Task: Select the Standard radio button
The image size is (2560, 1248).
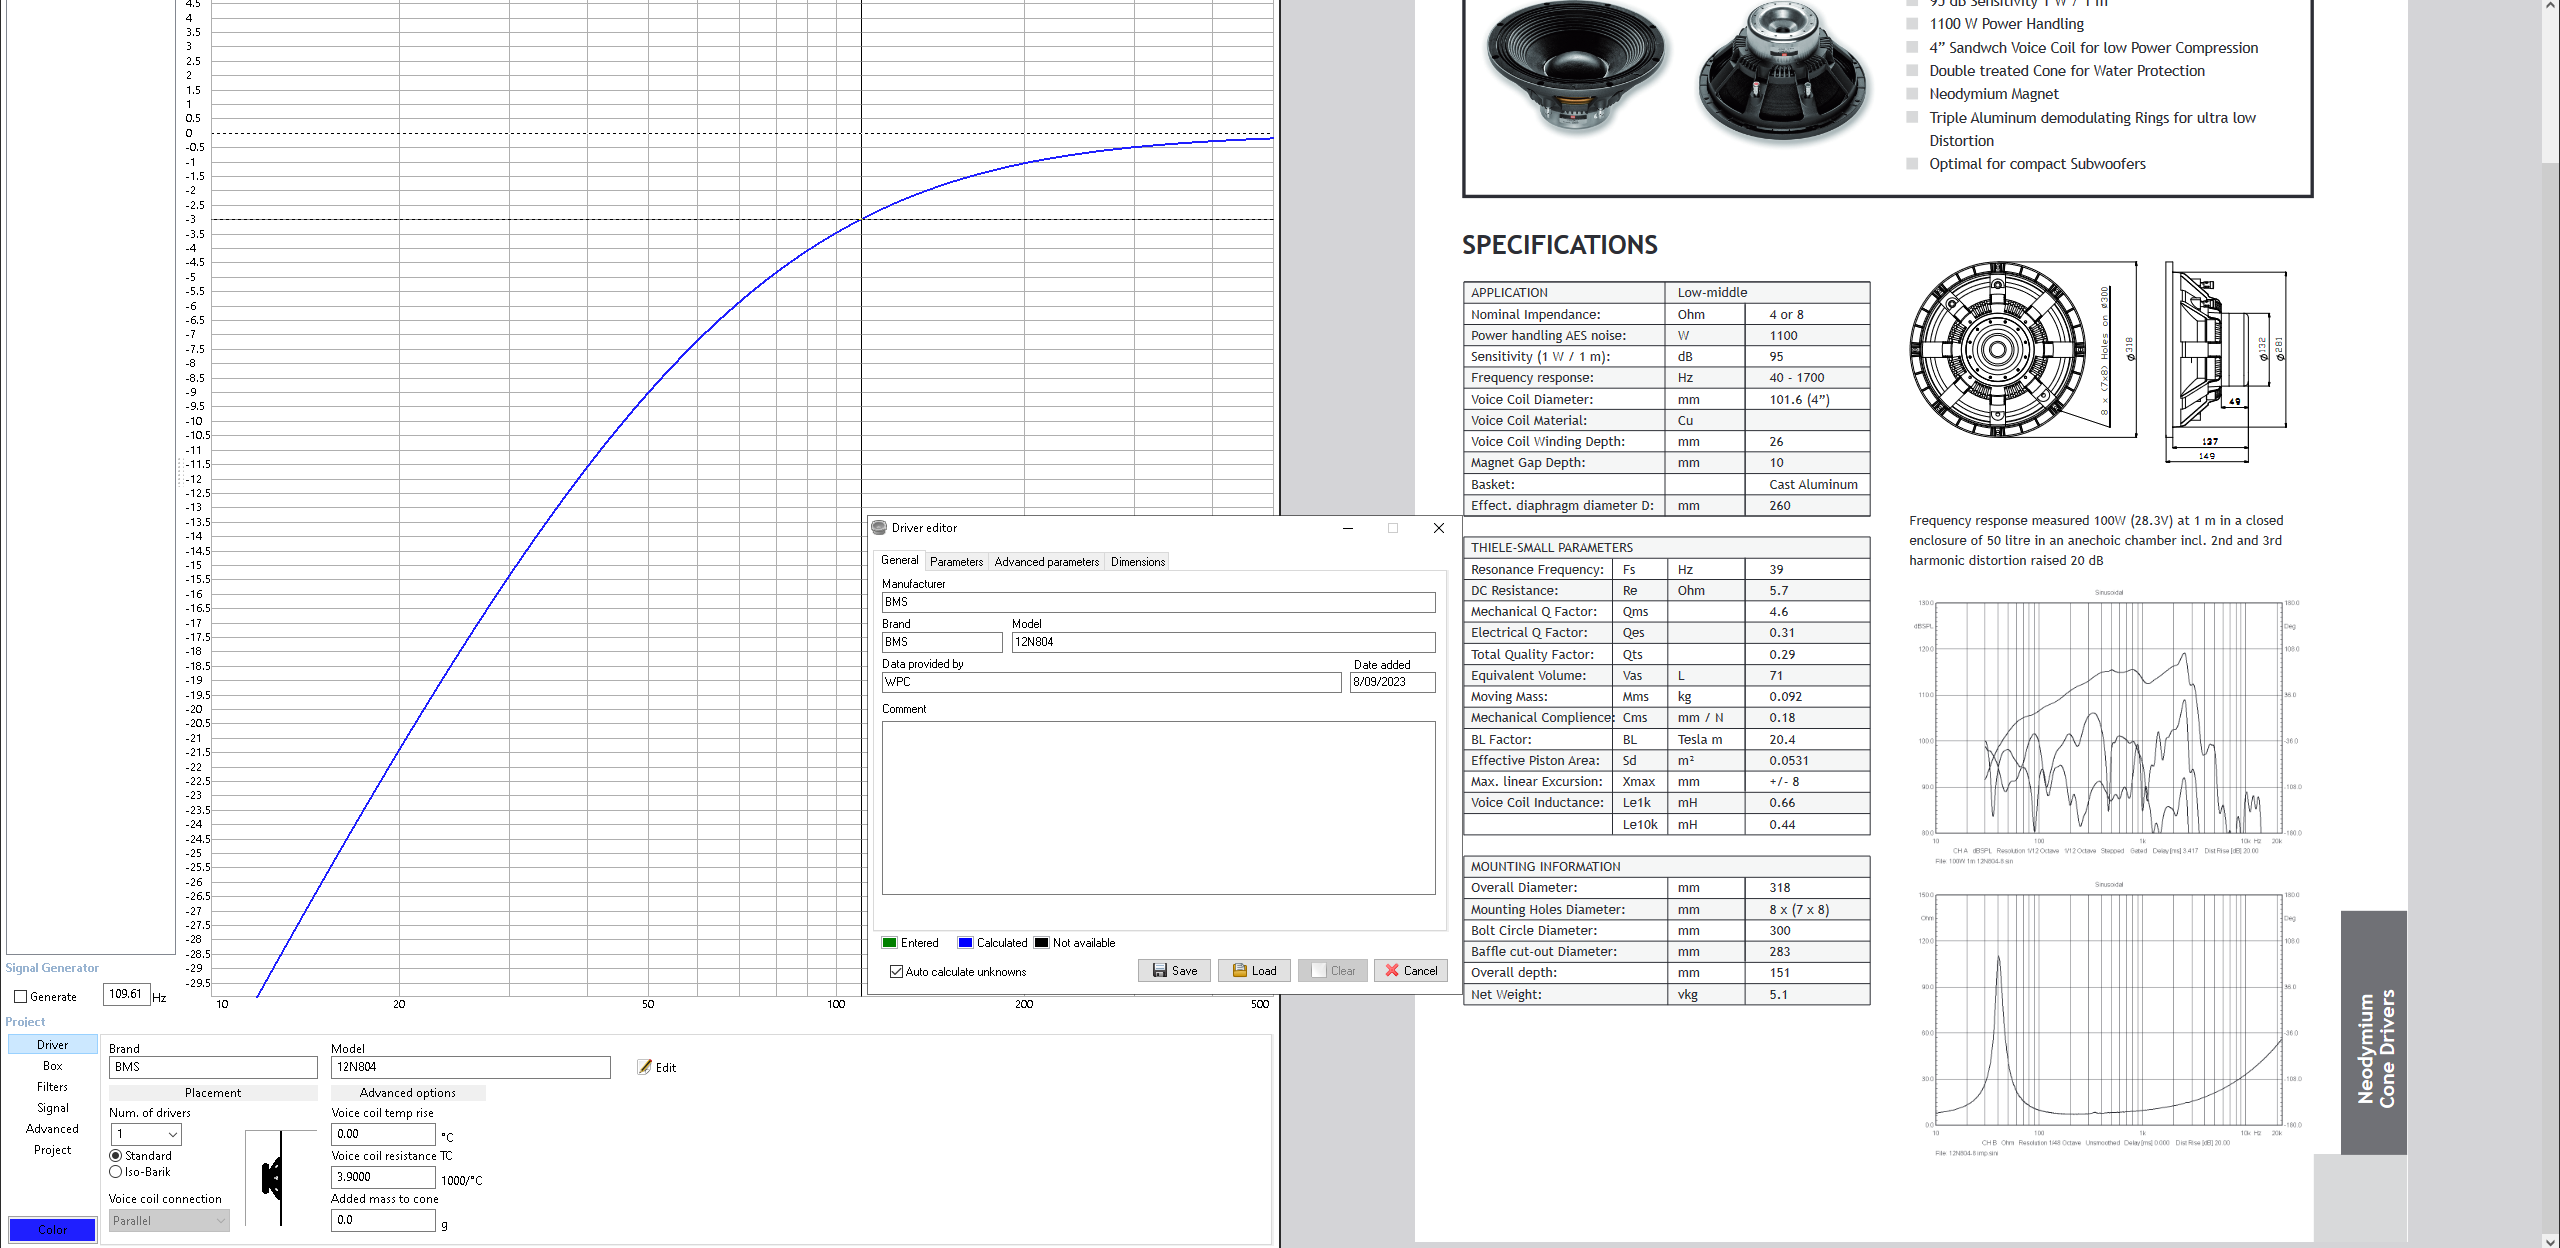Action: tap(115, 1156)
